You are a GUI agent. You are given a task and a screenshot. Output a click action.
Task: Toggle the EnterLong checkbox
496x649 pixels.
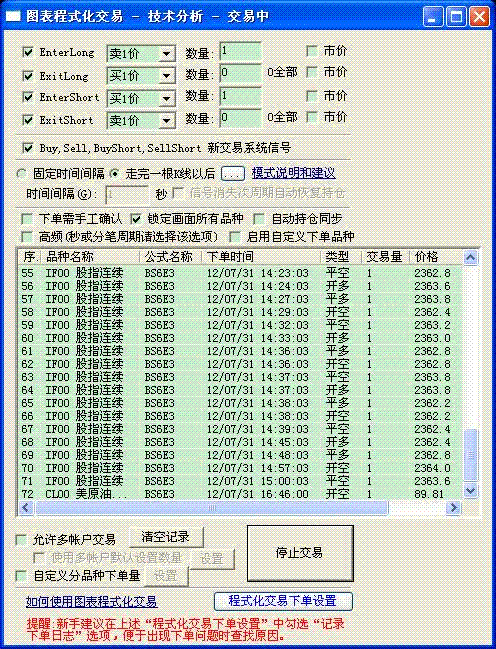coord(28,52)
